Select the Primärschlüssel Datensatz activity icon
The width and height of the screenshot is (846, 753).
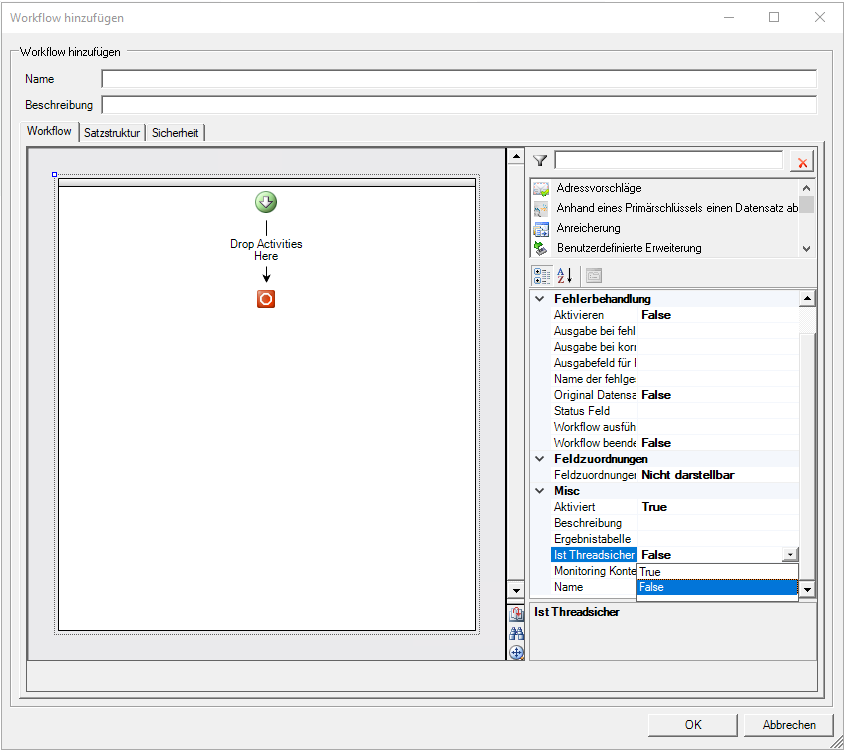[x=541, y=209]
